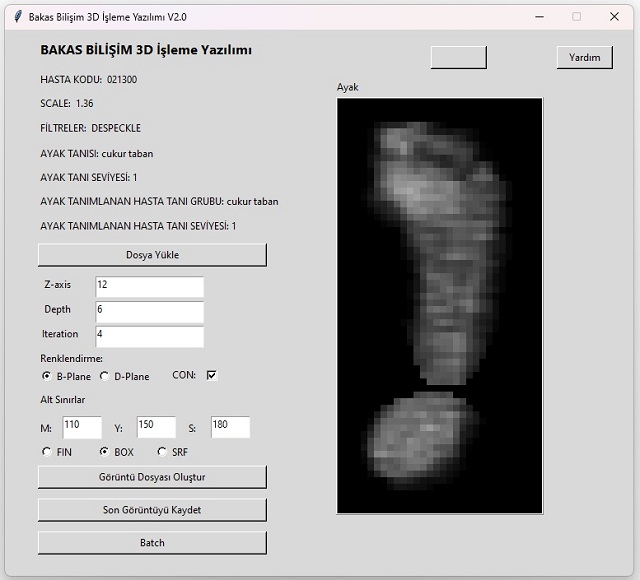
Task: Focus the Depth input field
Action: [x=149, y=312]
